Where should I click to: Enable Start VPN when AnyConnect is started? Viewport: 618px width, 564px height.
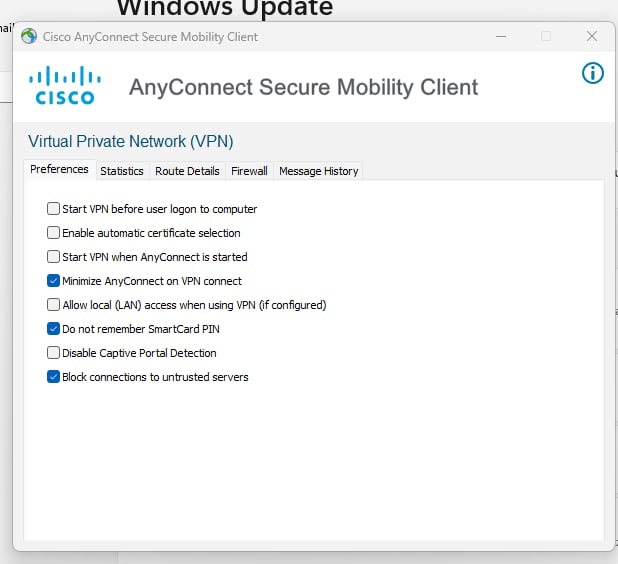(53, 257)
